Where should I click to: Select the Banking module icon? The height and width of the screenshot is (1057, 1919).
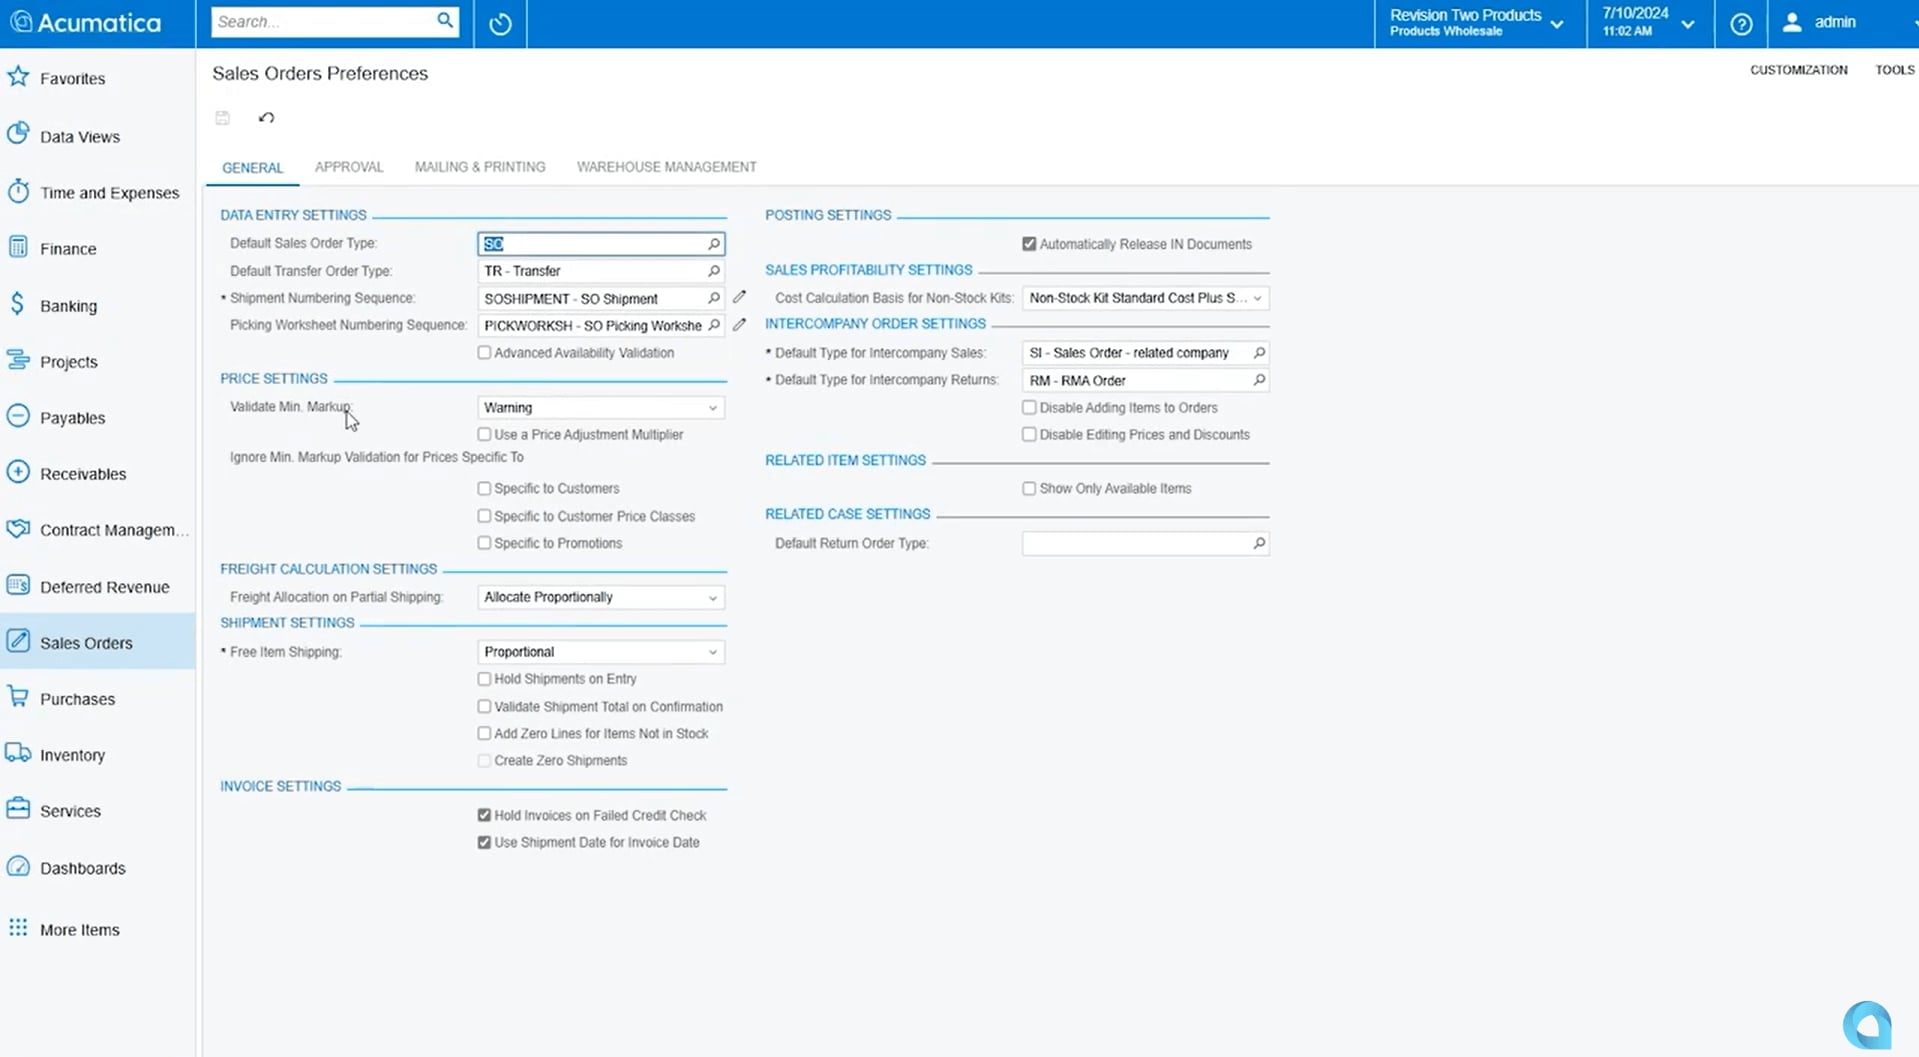17,305
